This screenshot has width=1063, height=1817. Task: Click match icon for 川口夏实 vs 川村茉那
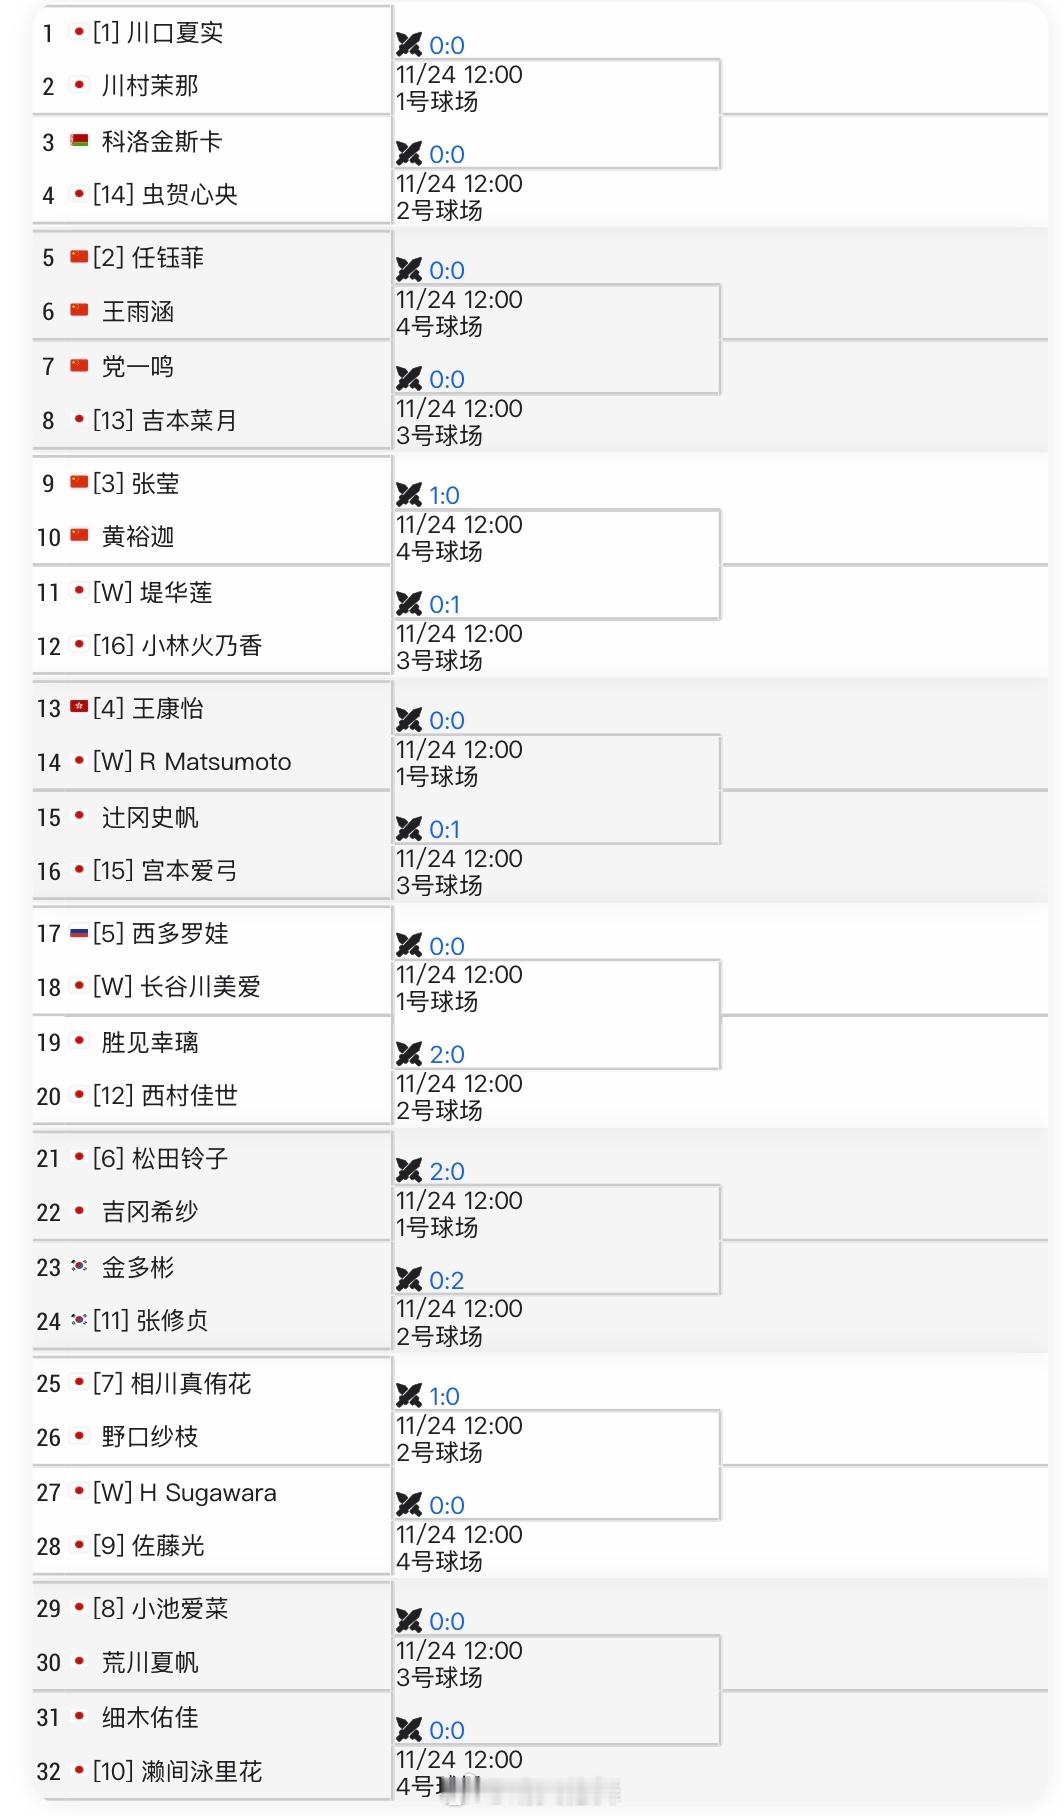[408, 44]
